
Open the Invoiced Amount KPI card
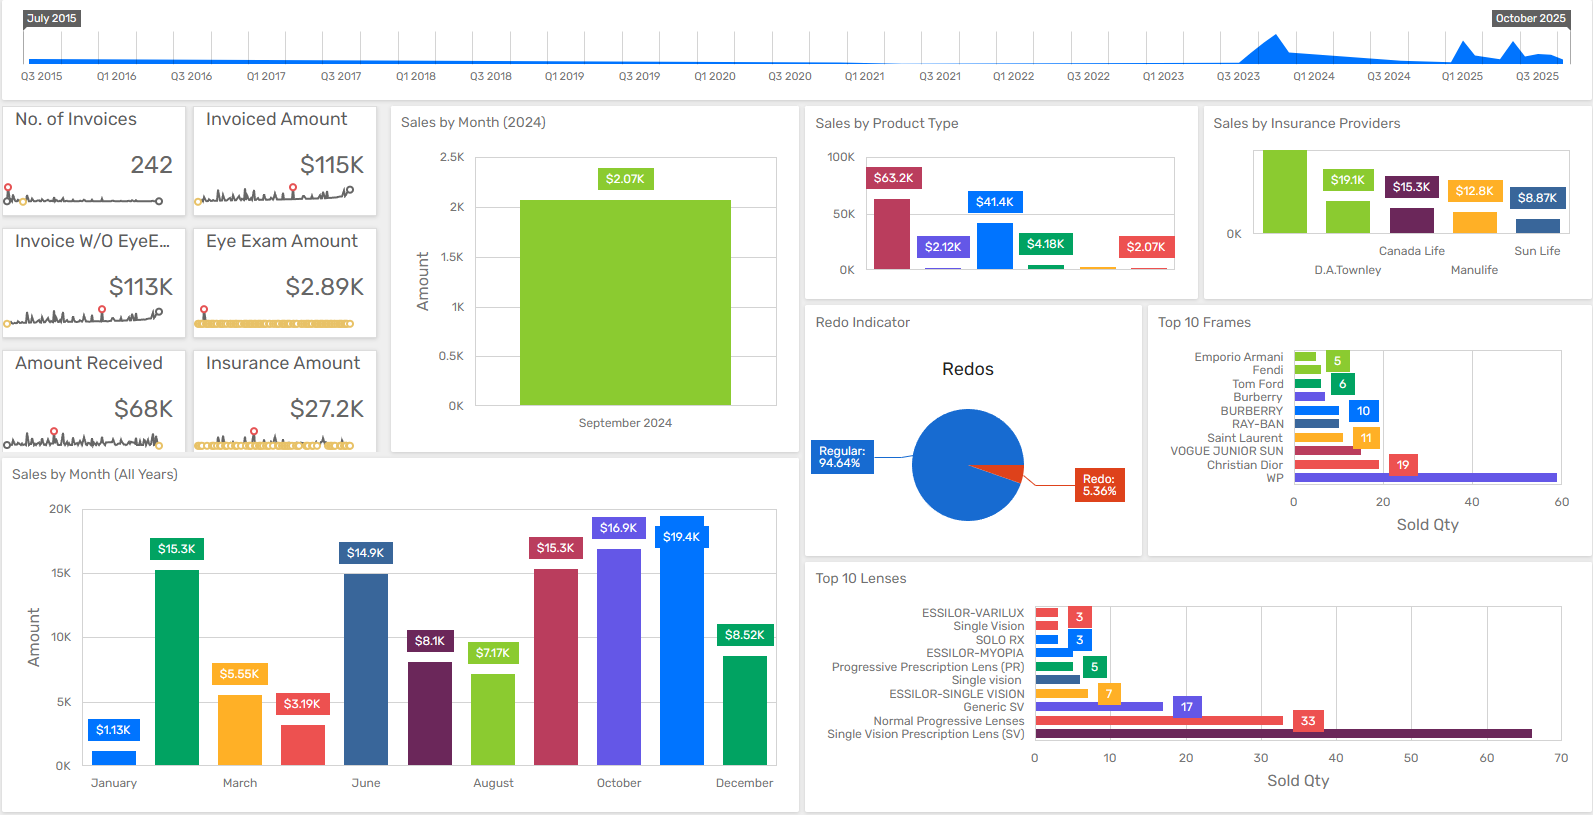tap(285, 161)
